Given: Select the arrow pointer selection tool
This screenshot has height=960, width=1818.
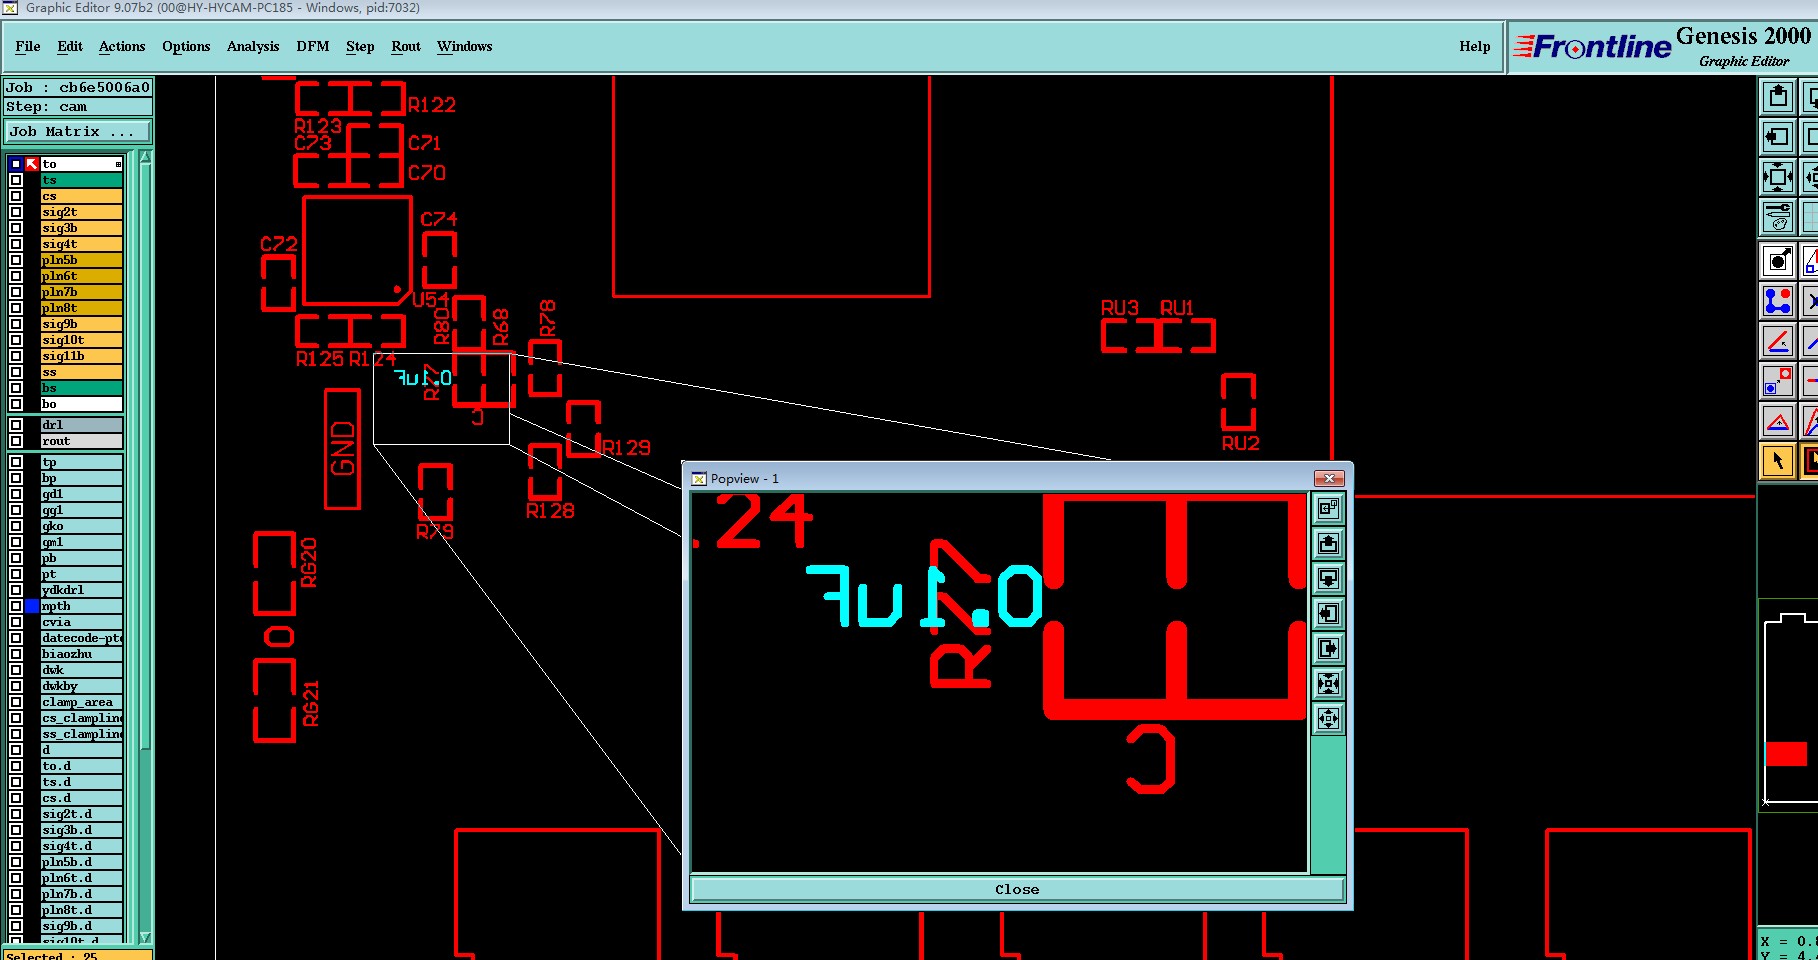Looking at the screenshot, I should [x=1777, y=461].
